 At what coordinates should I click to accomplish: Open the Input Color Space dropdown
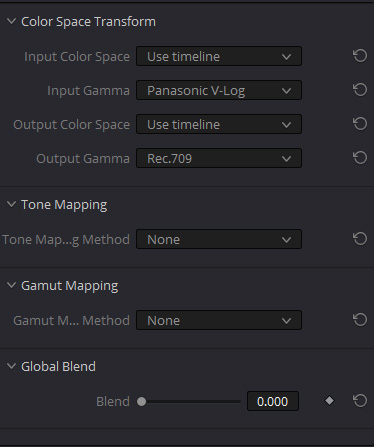click(219, 56)
